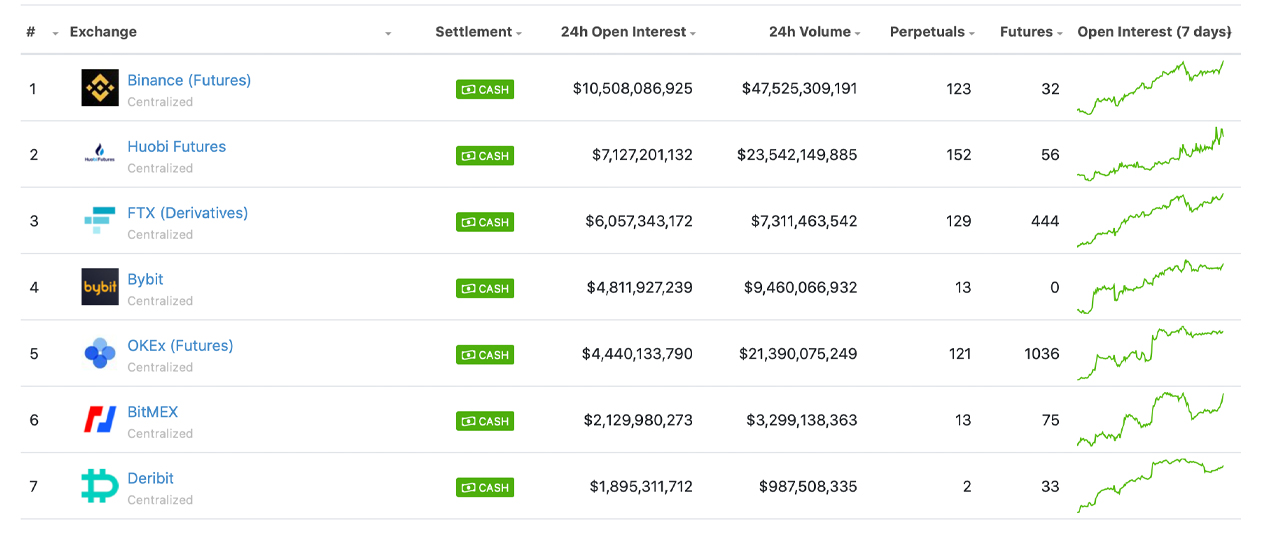Screen dimensions: 1280x540
Task: Click OKEx futures count 1036
Action: [1042, 354]
